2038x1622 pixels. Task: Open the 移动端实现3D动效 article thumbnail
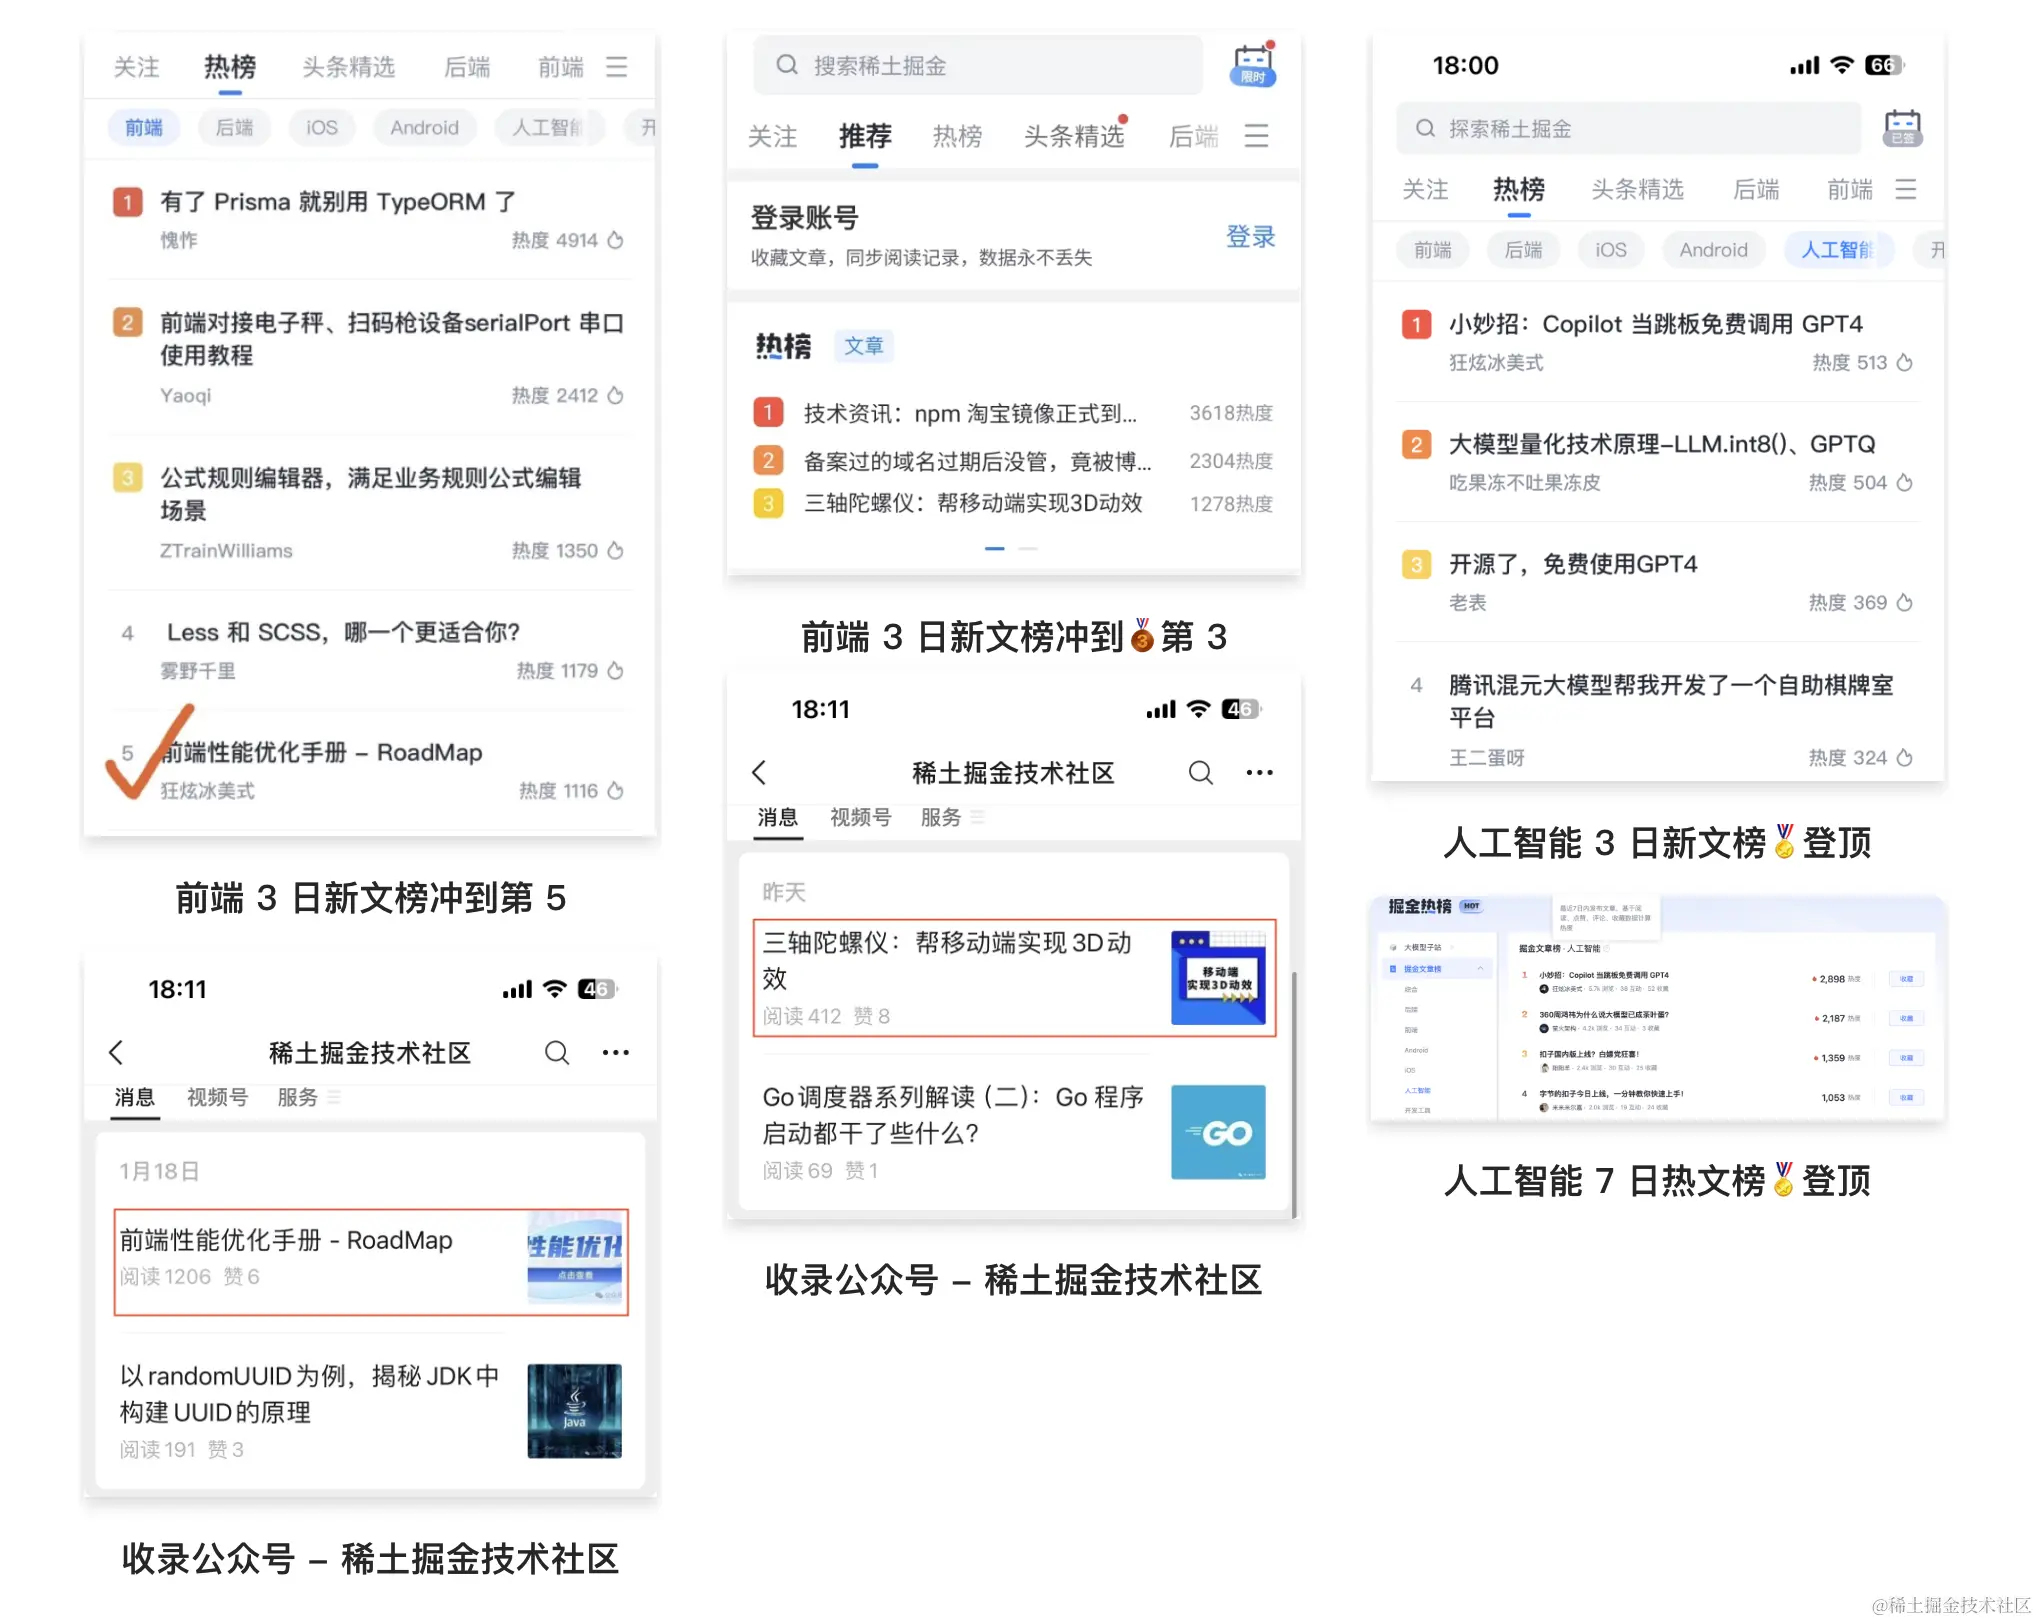pyautogui.click(x=1219, y=978)
